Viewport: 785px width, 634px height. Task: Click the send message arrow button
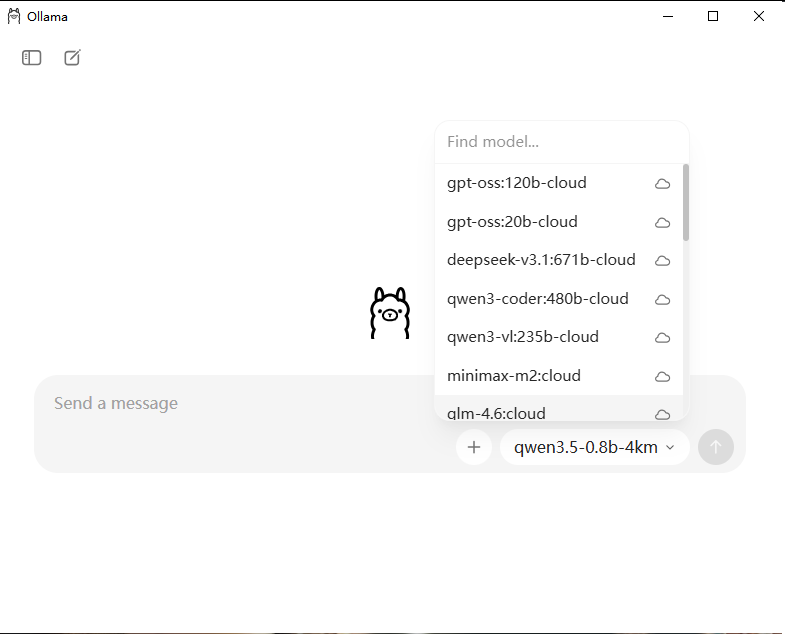716,447
